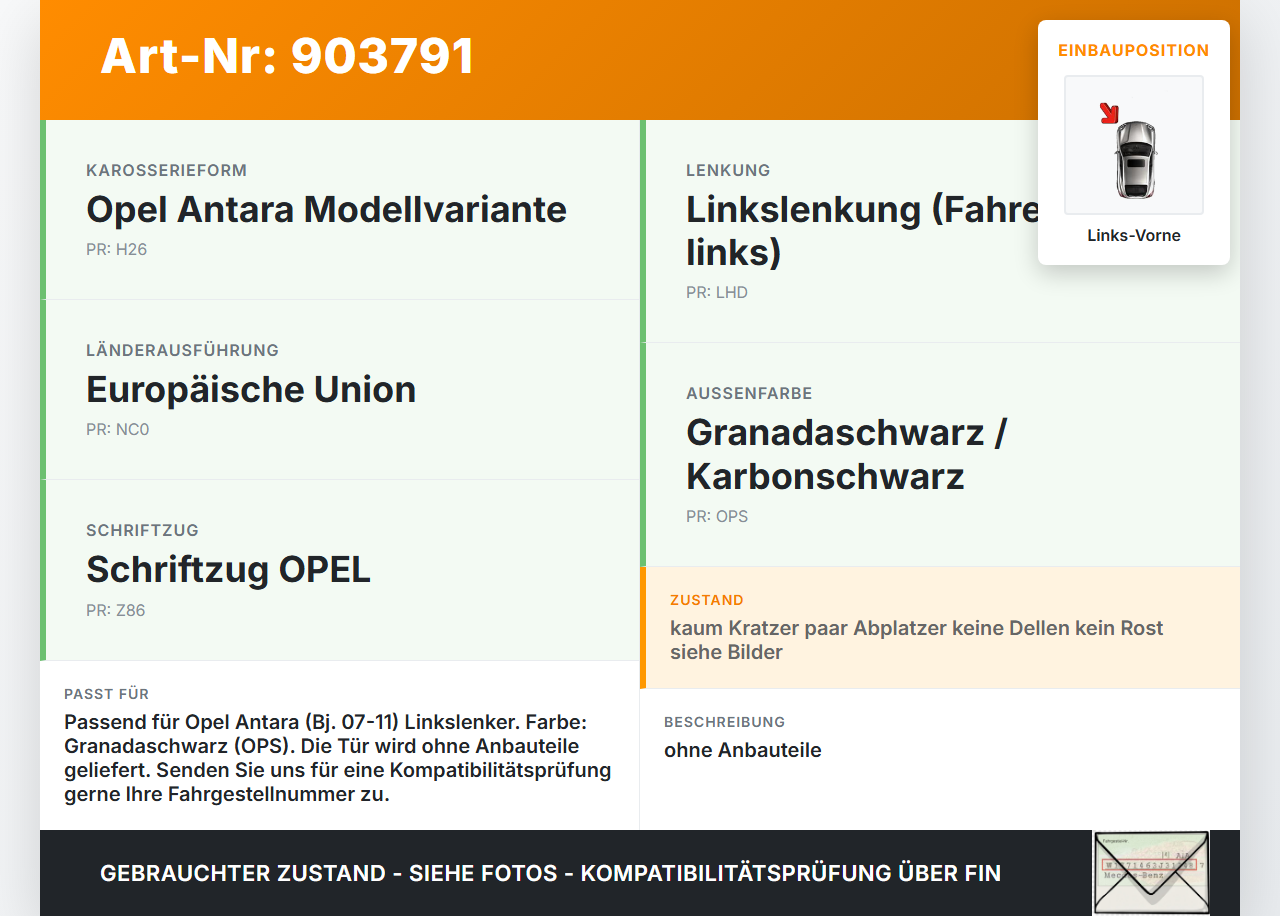This screenshot has width=1280, height=916.
Task: Click the SCHRIFTZUG label
Action: point(142,530)
